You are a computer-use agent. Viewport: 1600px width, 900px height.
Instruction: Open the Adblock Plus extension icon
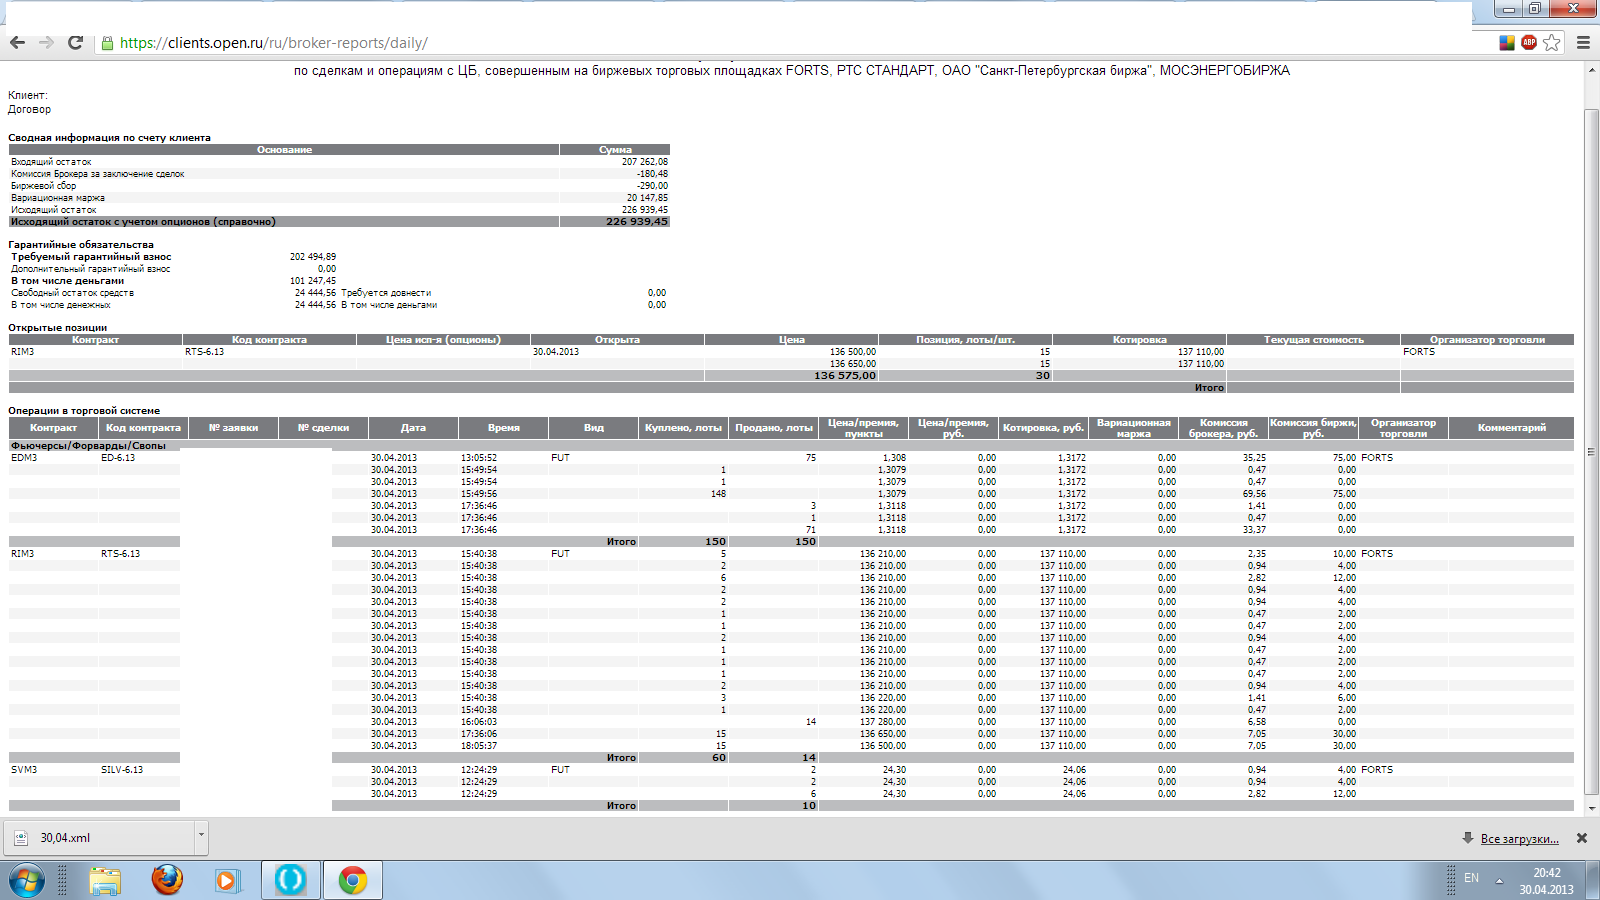pyautogui.click(x=1529, y=42)
